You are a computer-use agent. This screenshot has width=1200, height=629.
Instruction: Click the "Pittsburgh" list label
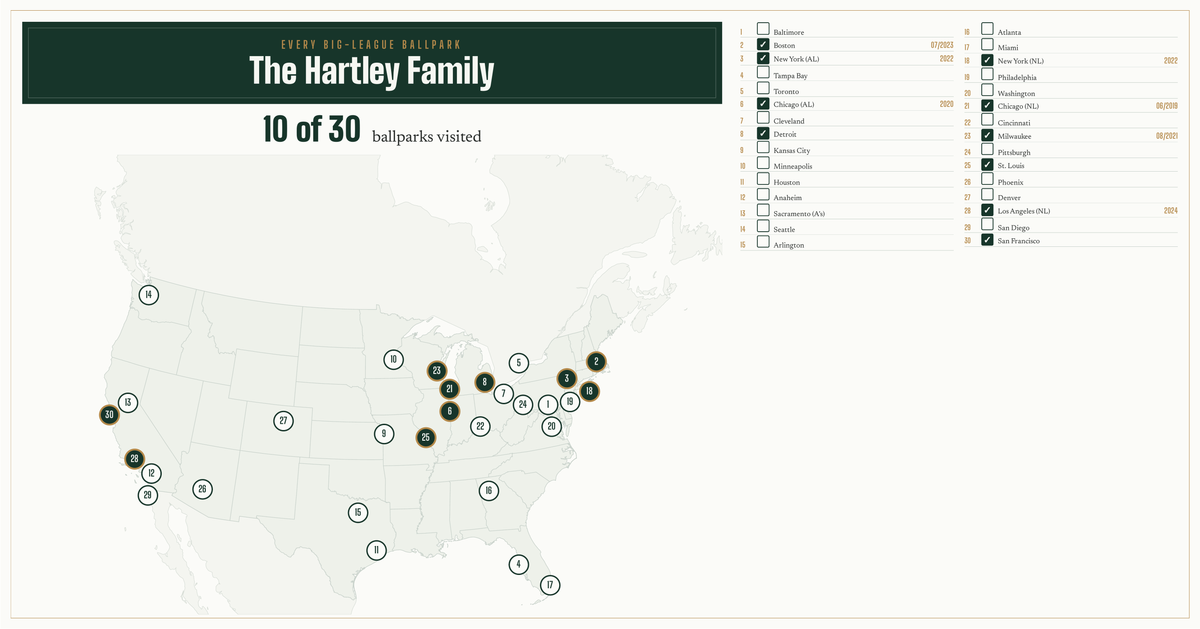pyautogui.click(x=1015, y=152)
